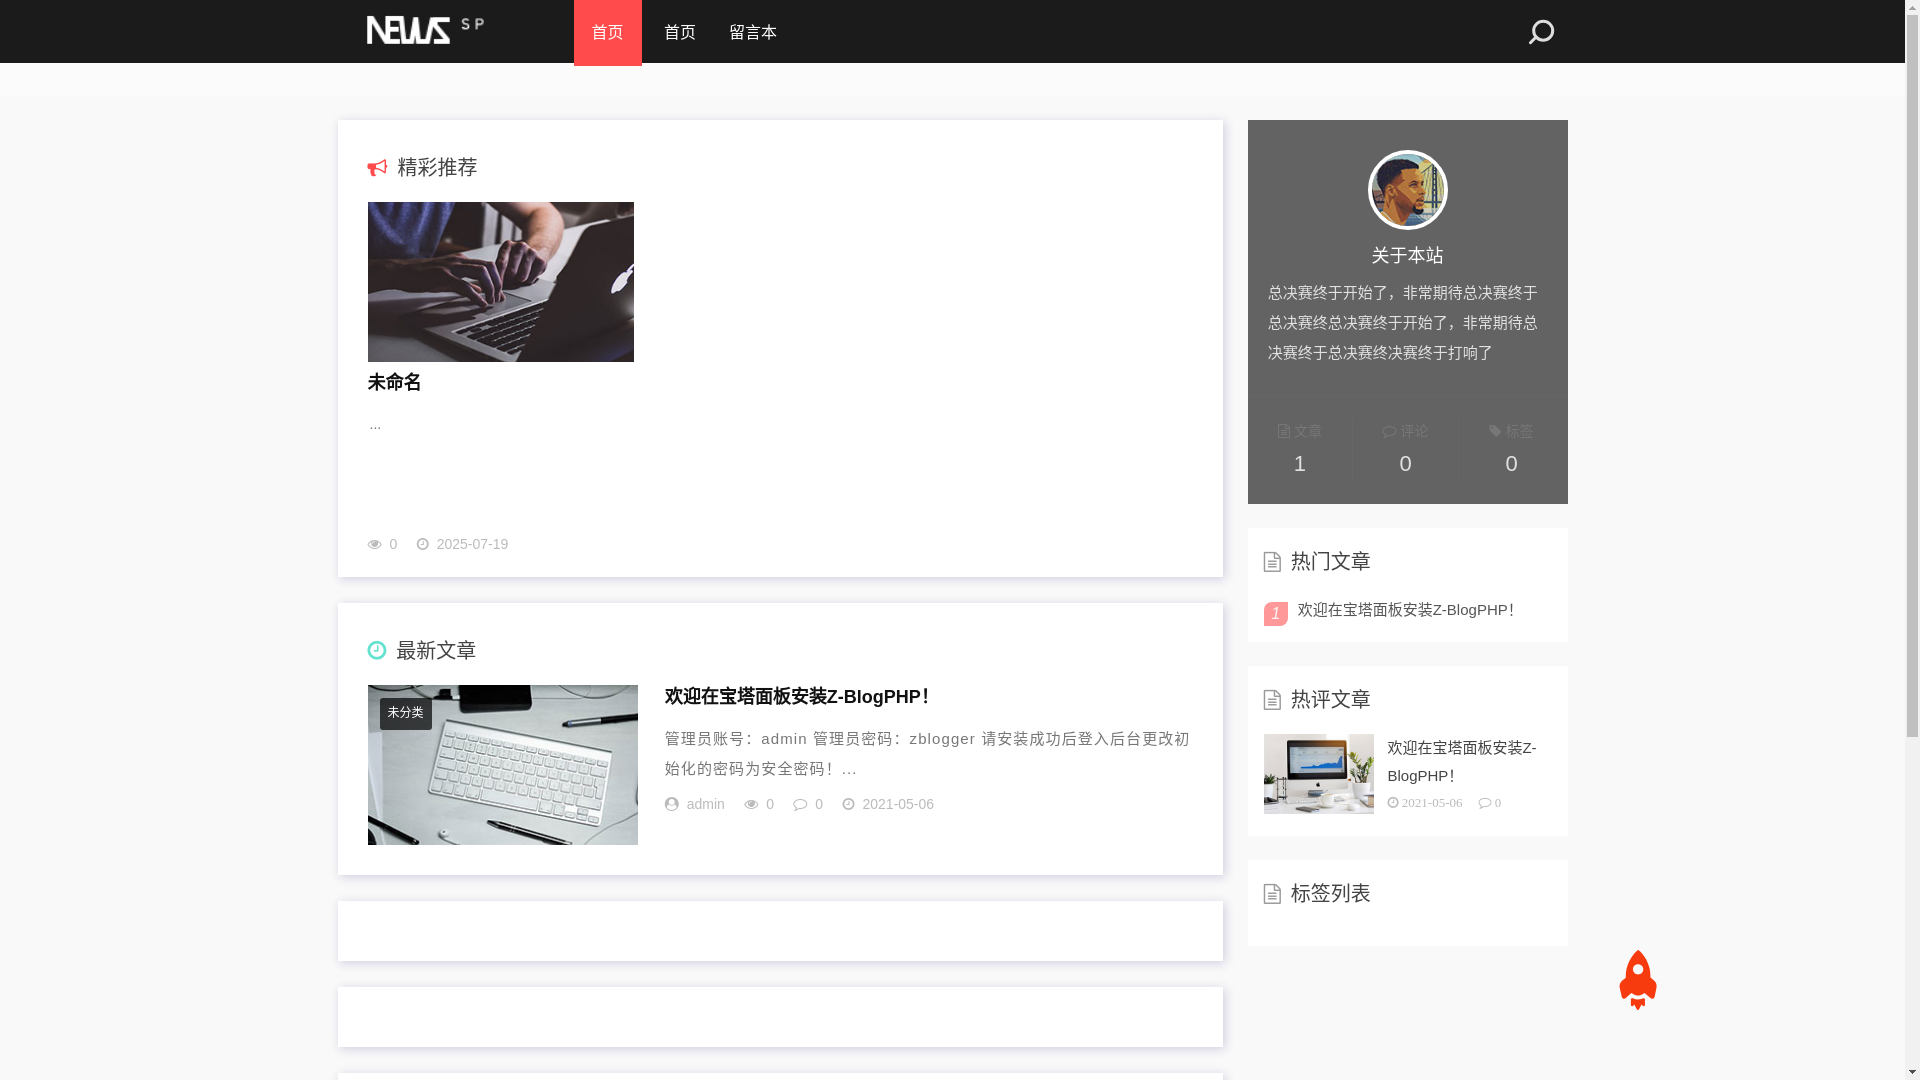
Task: Click the clock icon beside 2021-05-06 in latest article
Action: (849, 804)
